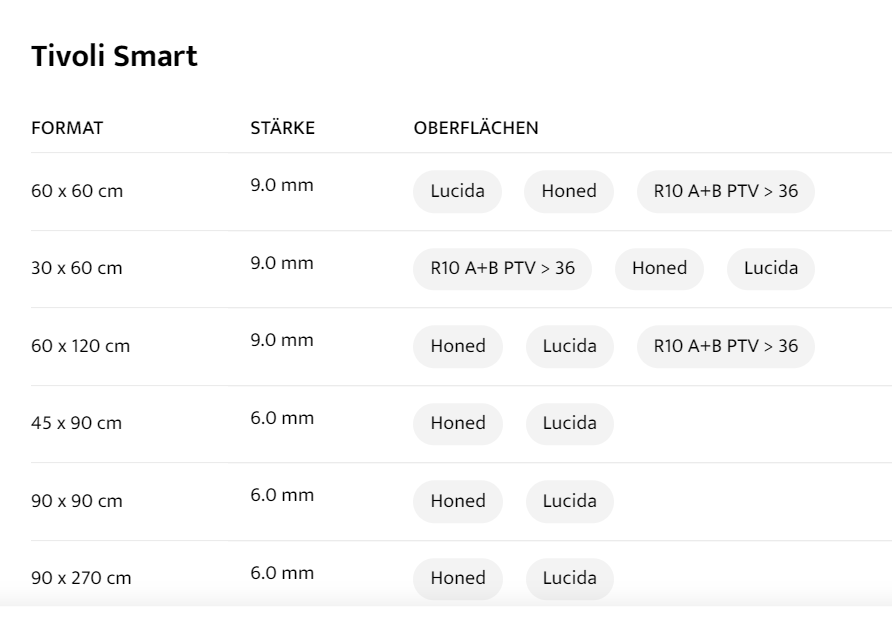Screen dimensions: 892x620
Task: Select Lucida chip in 45 x 90 cm row
Action: 569,423
